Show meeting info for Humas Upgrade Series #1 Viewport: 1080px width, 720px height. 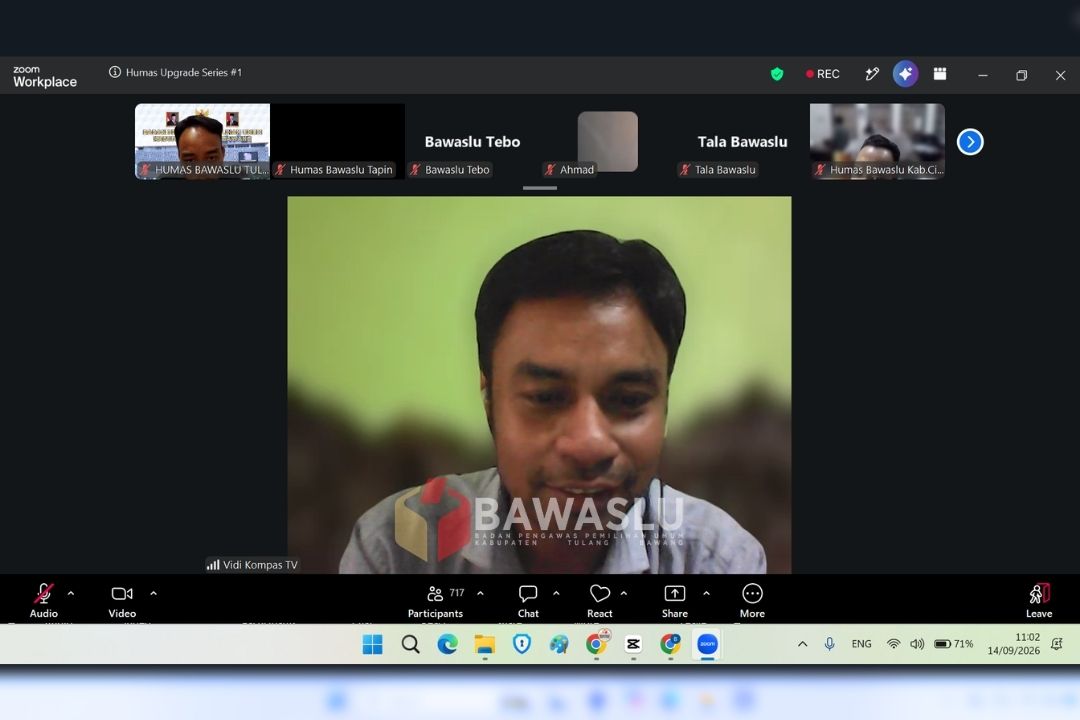[x=114, y=72]
